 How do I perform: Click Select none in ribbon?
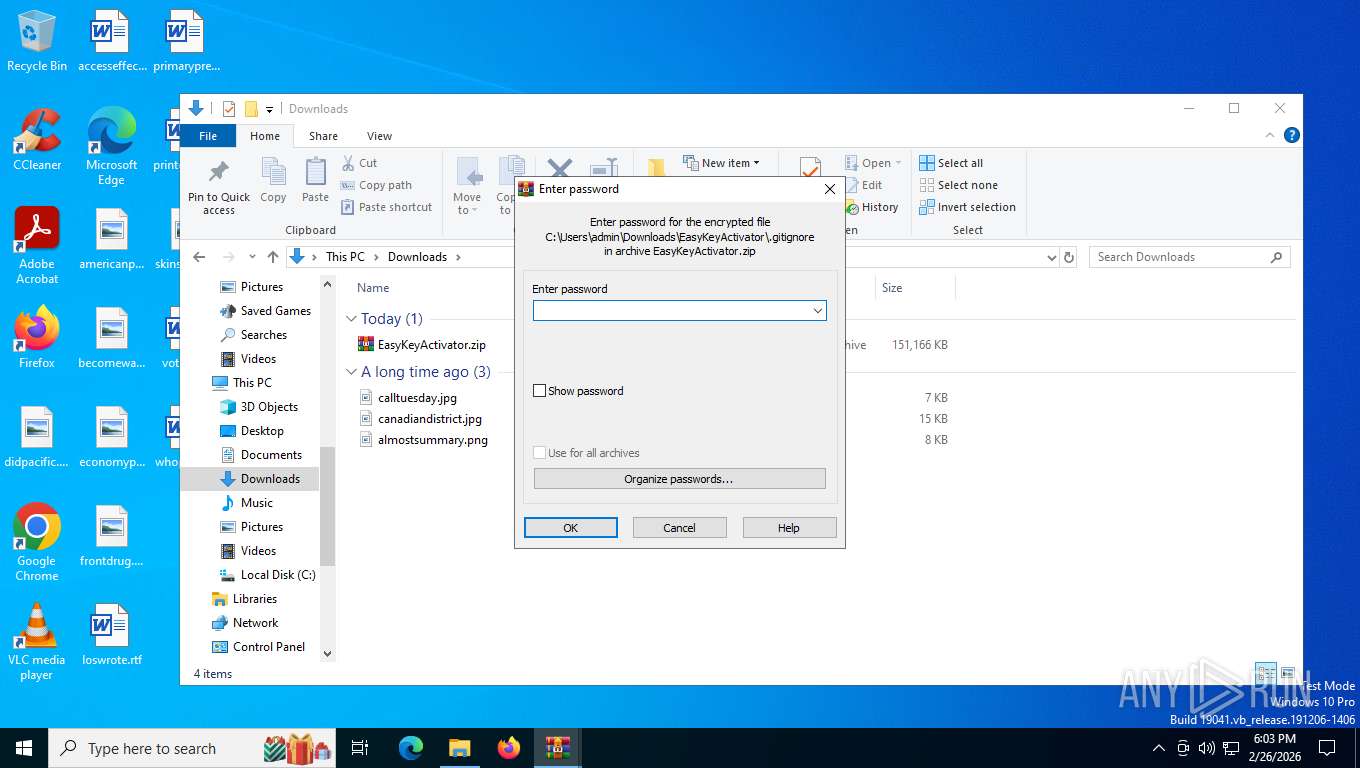[x=958, y=185]
